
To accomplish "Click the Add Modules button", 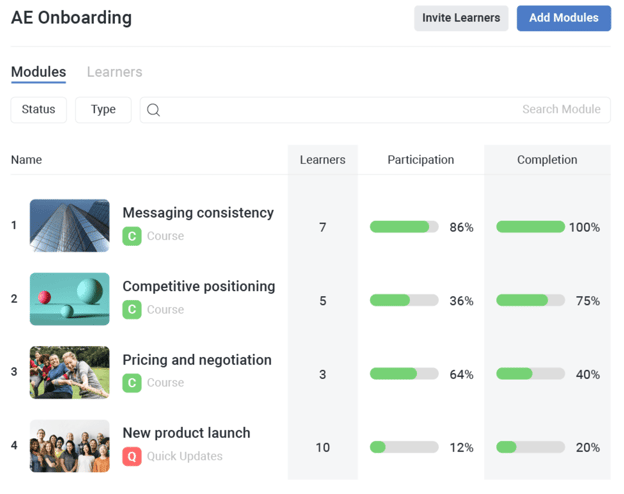I will (563, 18).
